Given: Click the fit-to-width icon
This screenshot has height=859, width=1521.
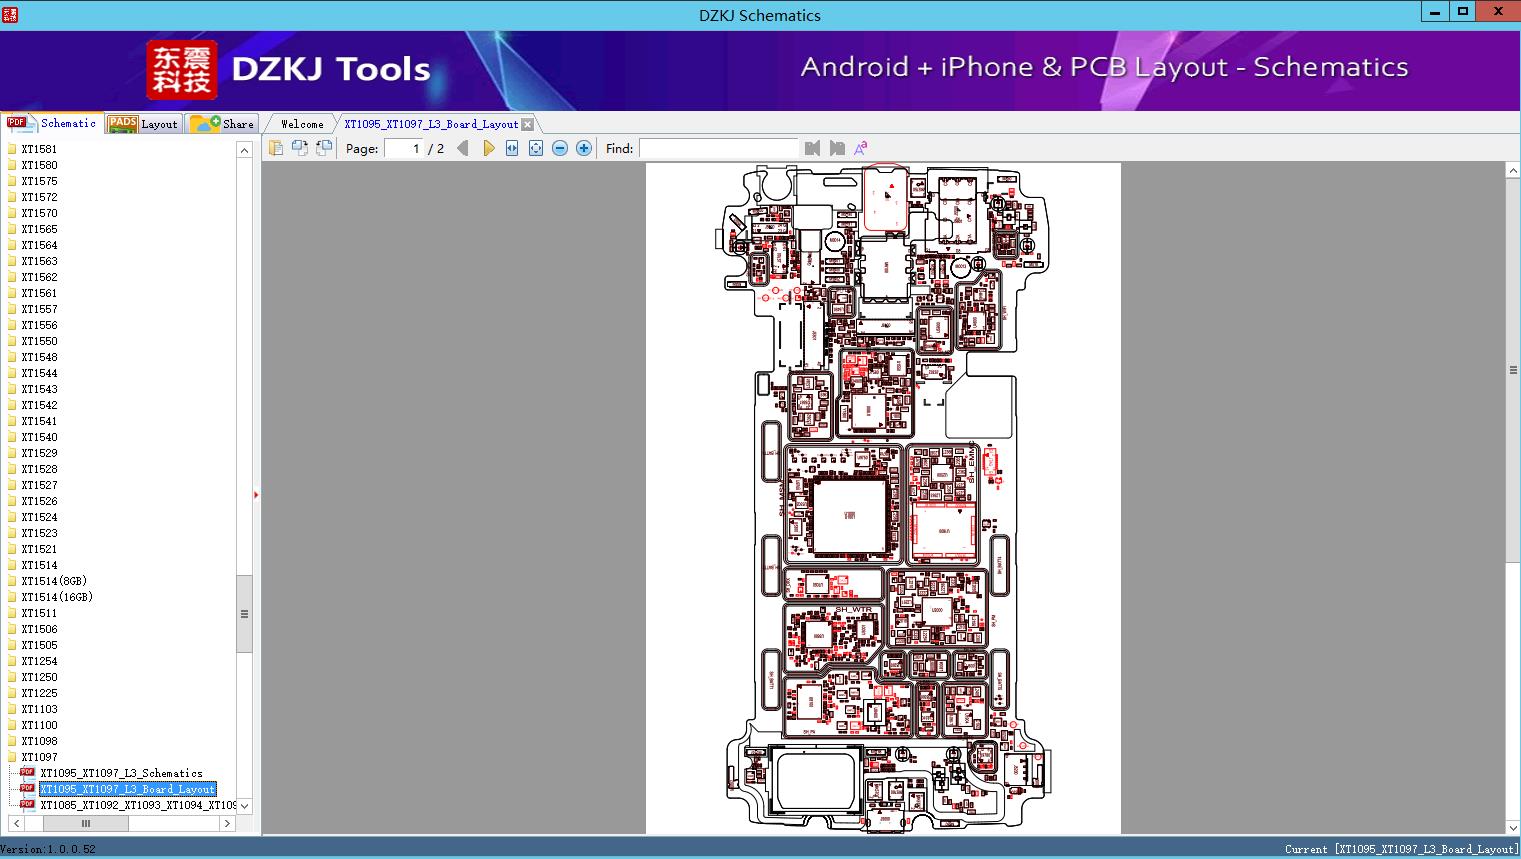Looking at the screenshot, I should click(x=512, y=148).
